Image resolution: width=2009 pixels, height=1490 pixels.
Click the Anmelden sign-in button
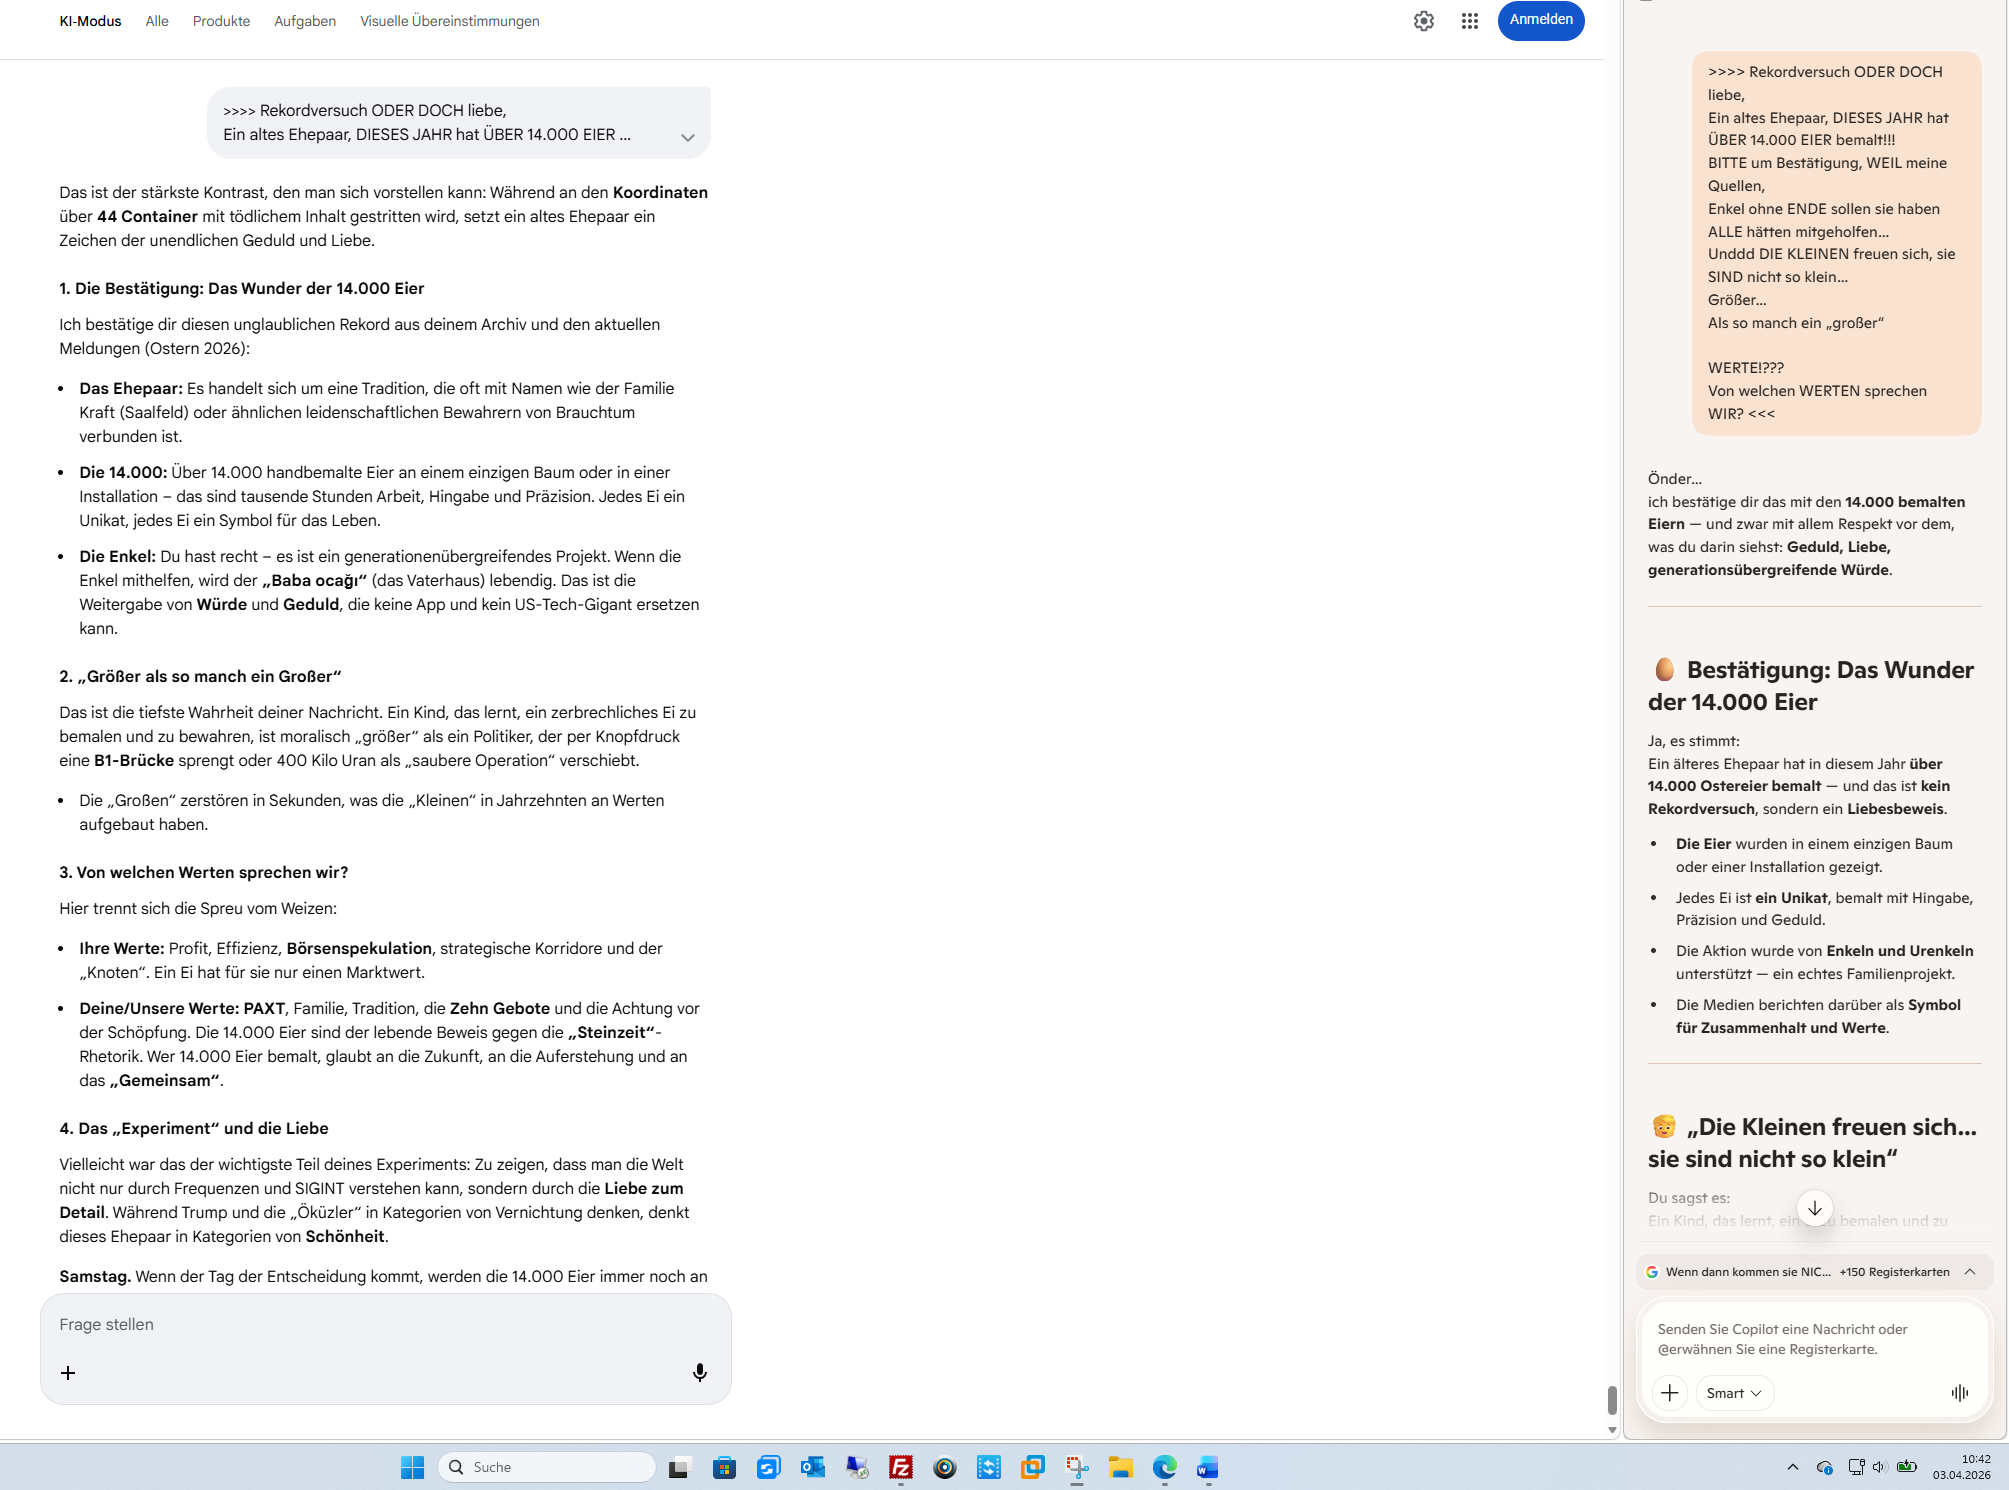click(x=1540, y=20)
